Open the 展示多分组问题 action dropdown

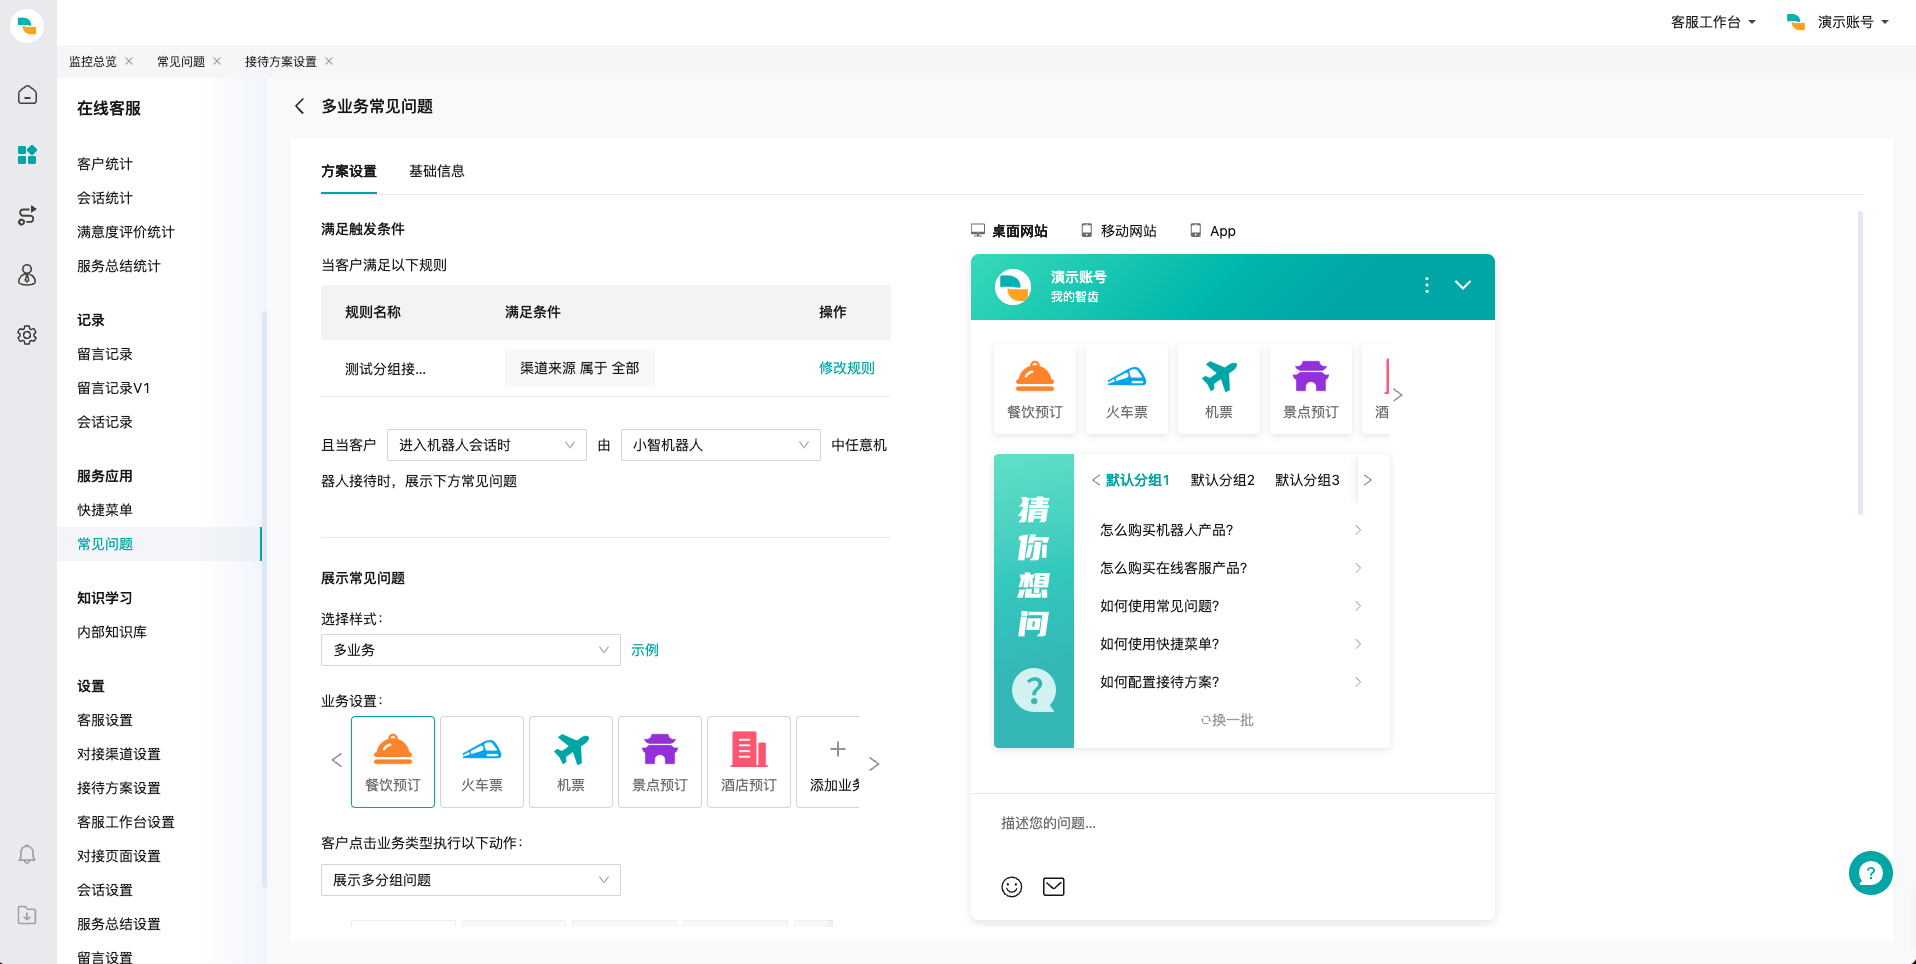tap(471, 880)
